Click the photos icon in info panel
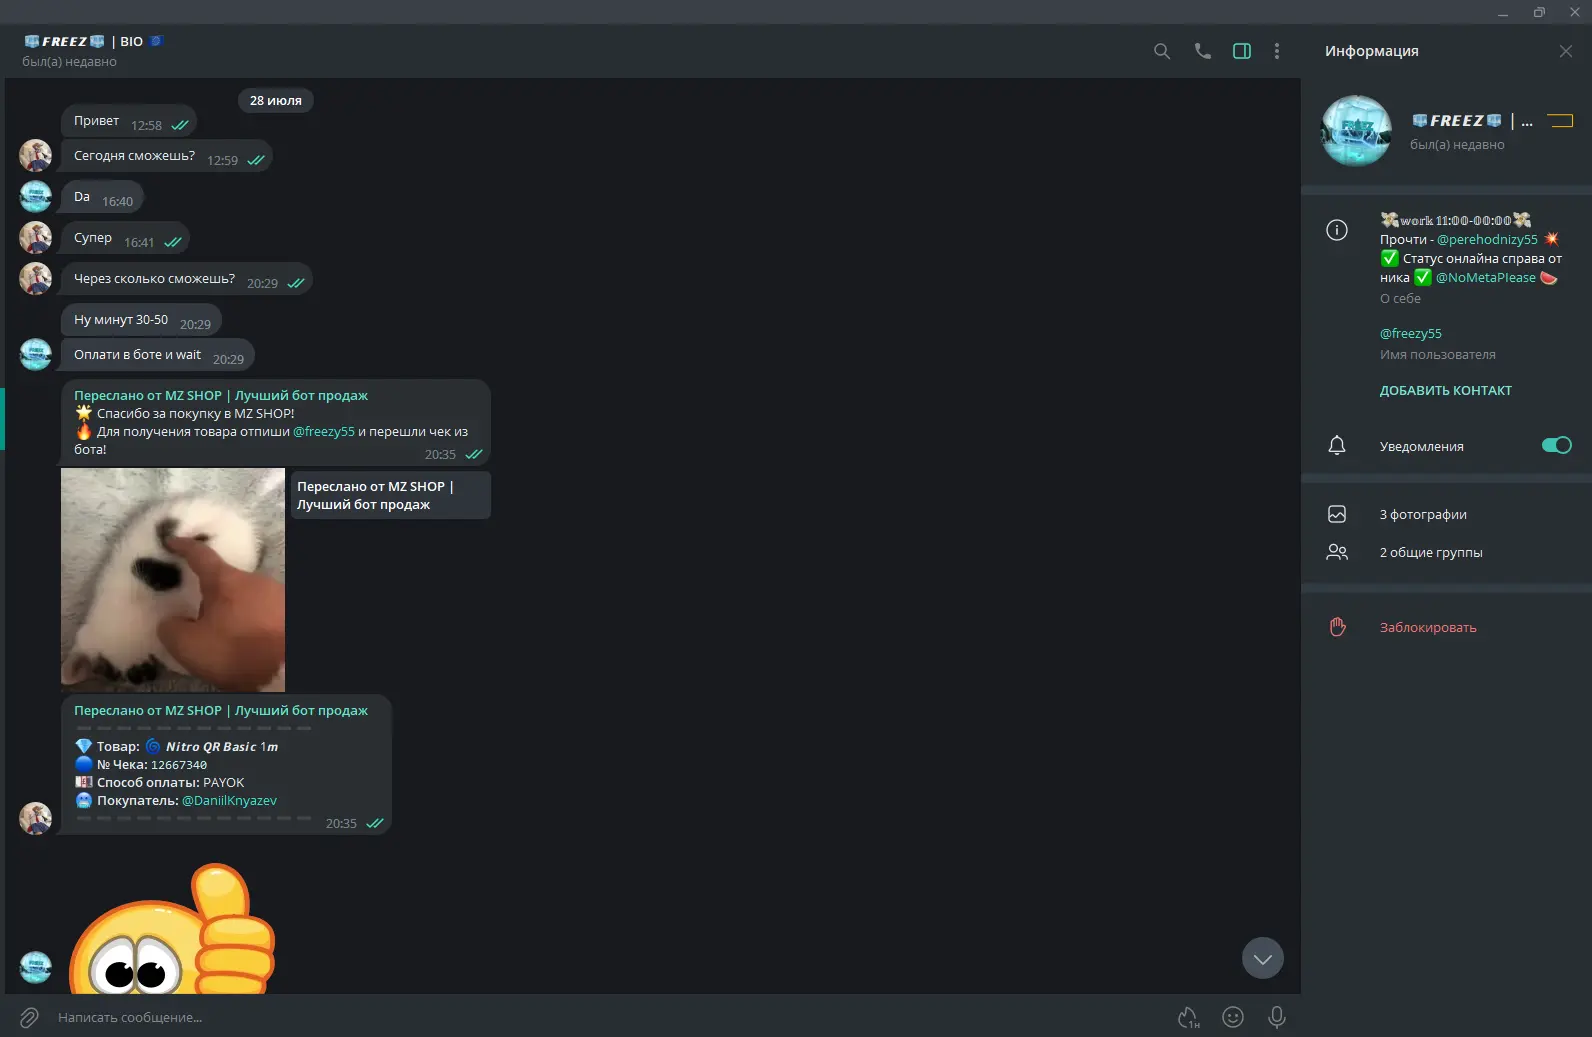The image size is (1592, 1037). point(1337,514)
